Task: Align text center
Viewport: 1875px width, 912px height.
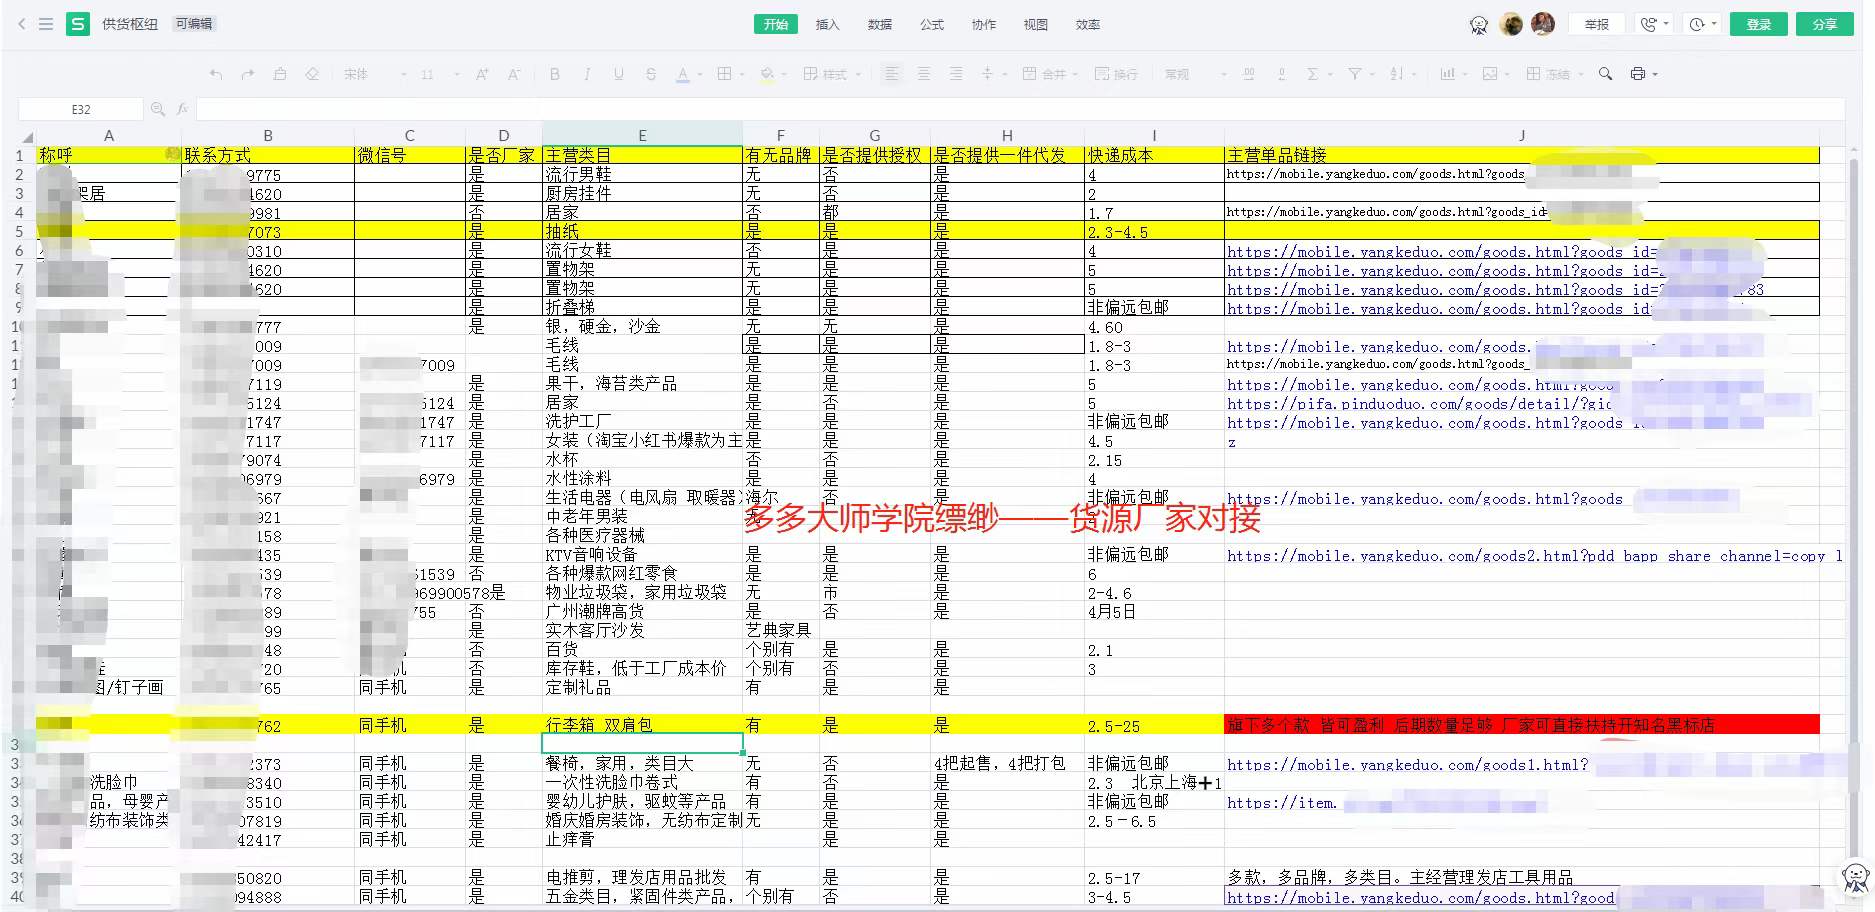Action: pos(924,74)
